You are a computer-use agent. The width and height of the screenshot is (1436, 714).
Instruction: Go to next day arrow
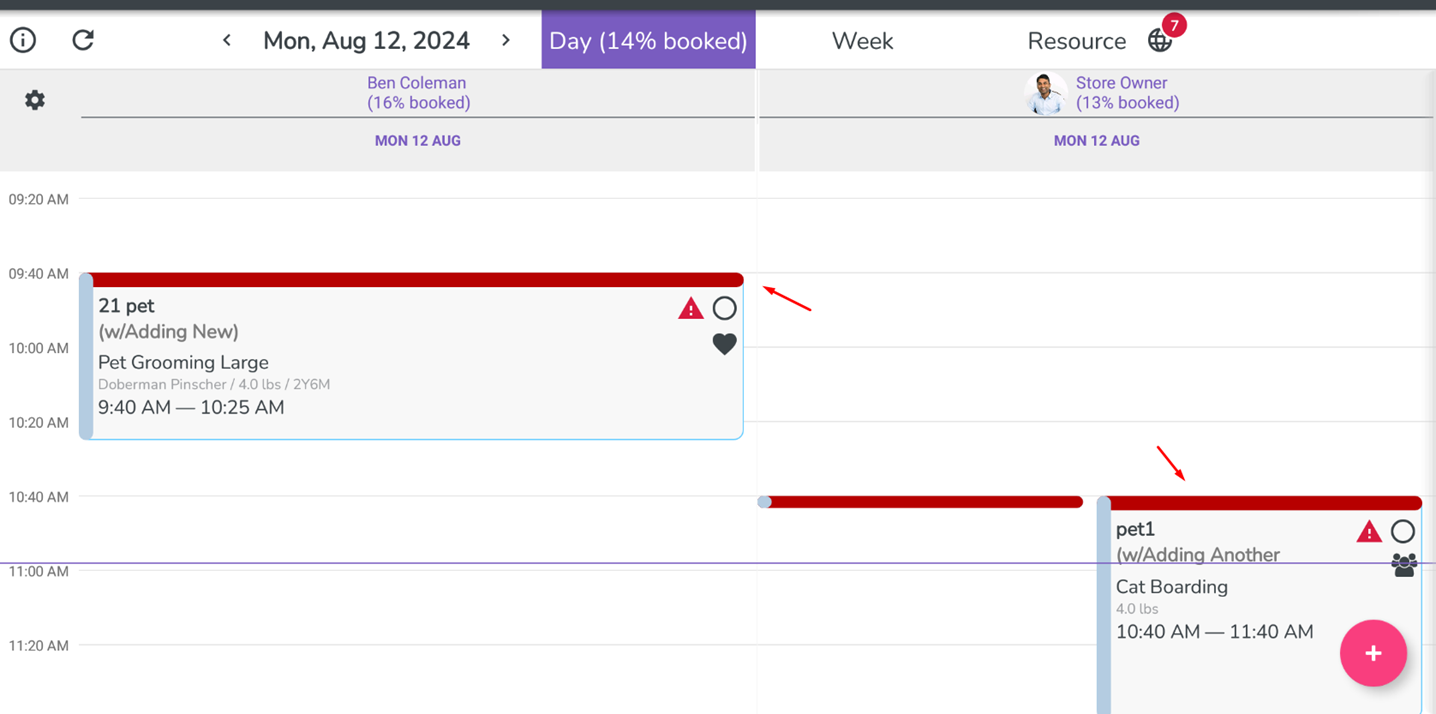(506, 40)
